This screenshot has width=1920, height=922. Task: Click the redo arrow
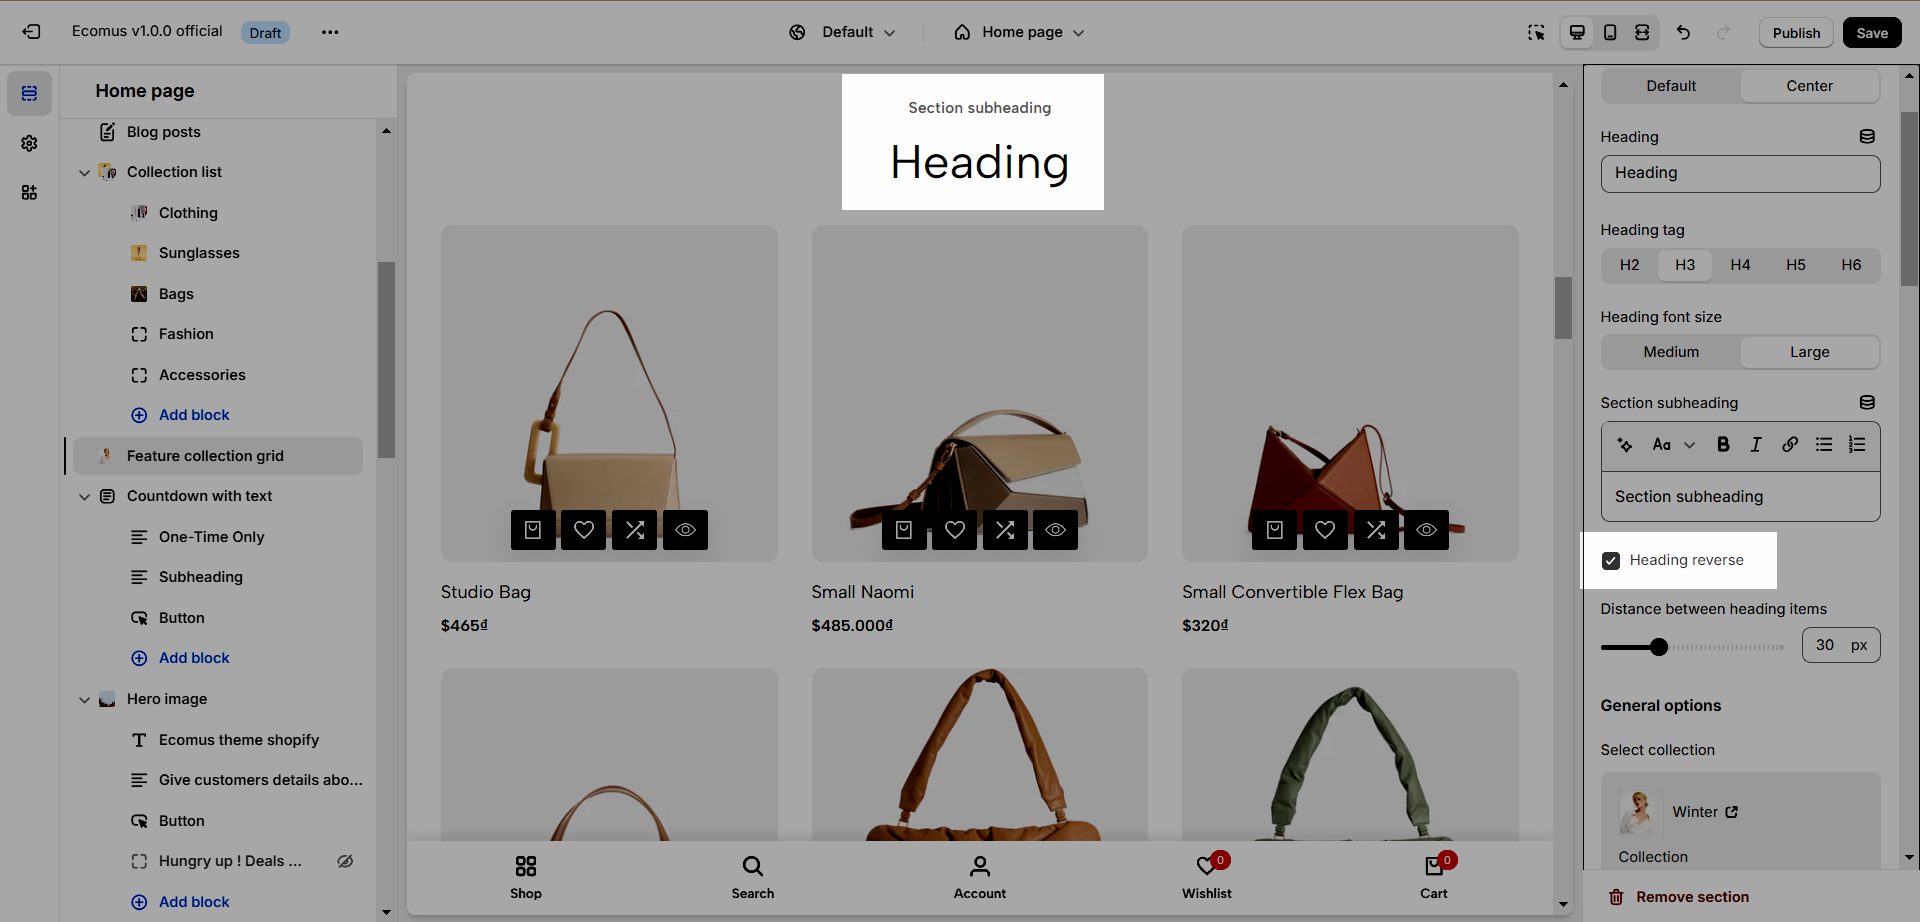pos(1723,33)
